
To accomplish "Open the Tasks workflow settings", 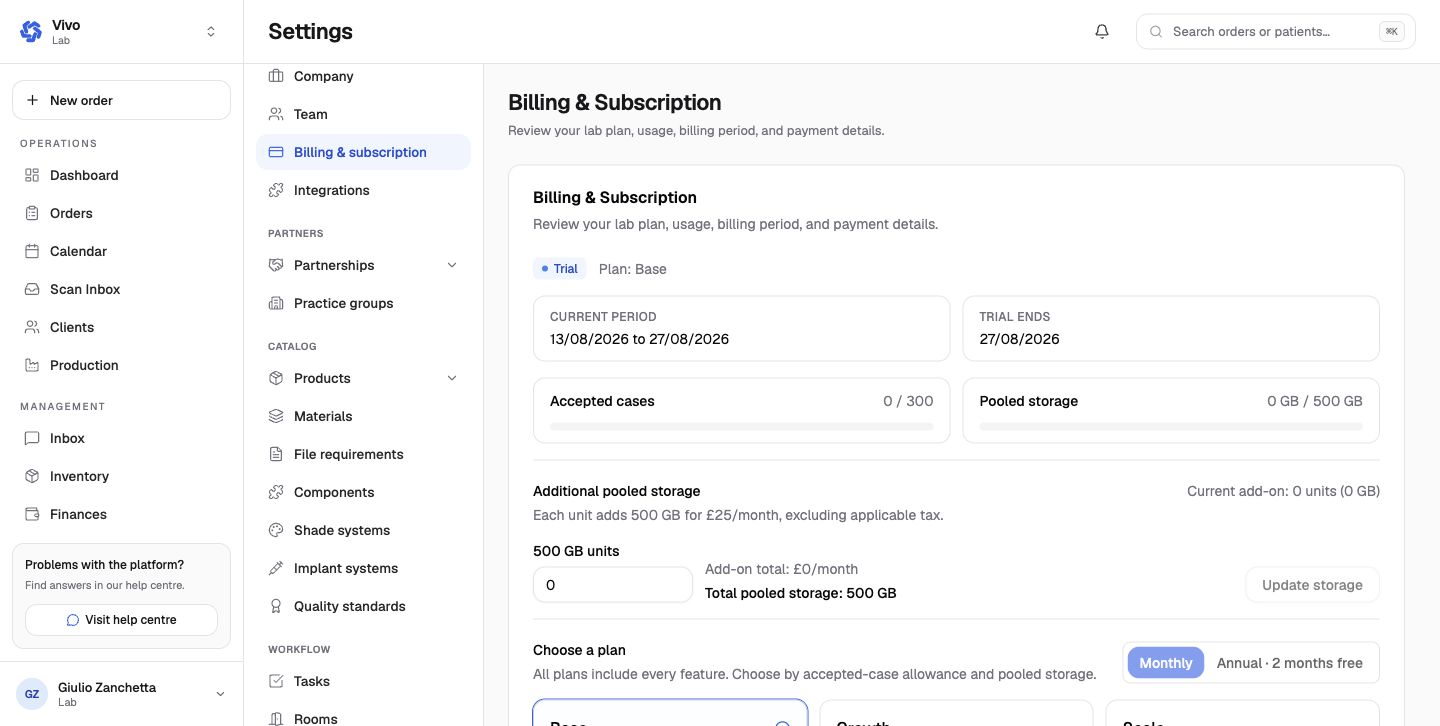I will [363, 681].
